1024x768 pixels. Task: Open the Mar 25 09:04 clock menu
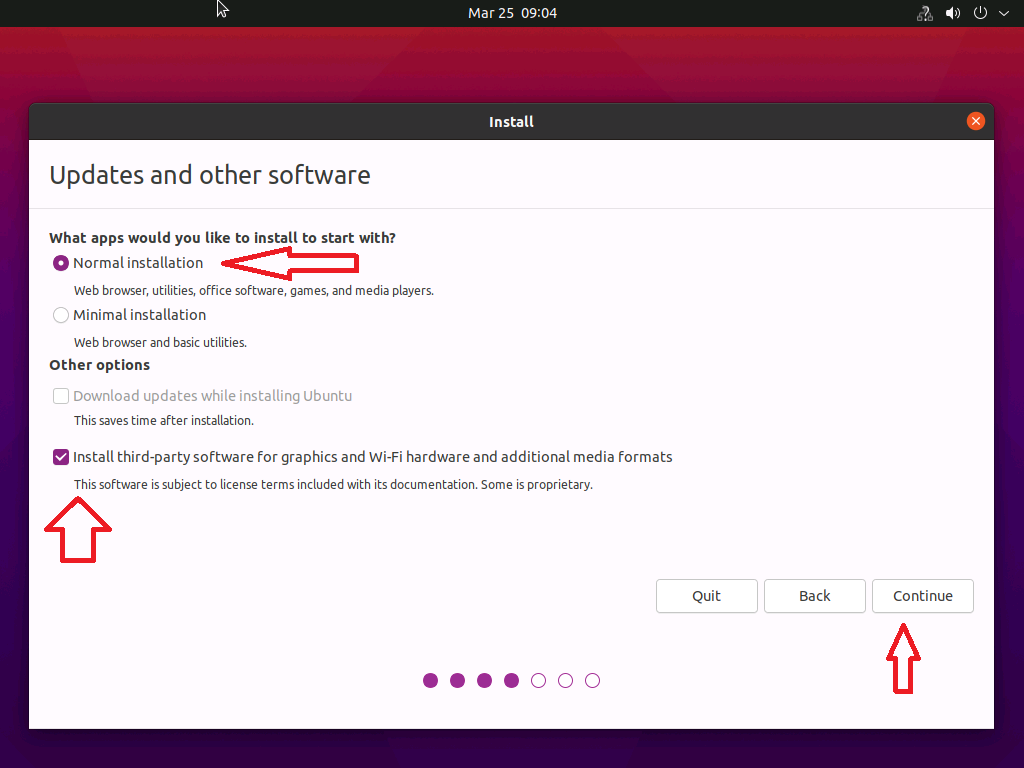[x=512, y=13]
